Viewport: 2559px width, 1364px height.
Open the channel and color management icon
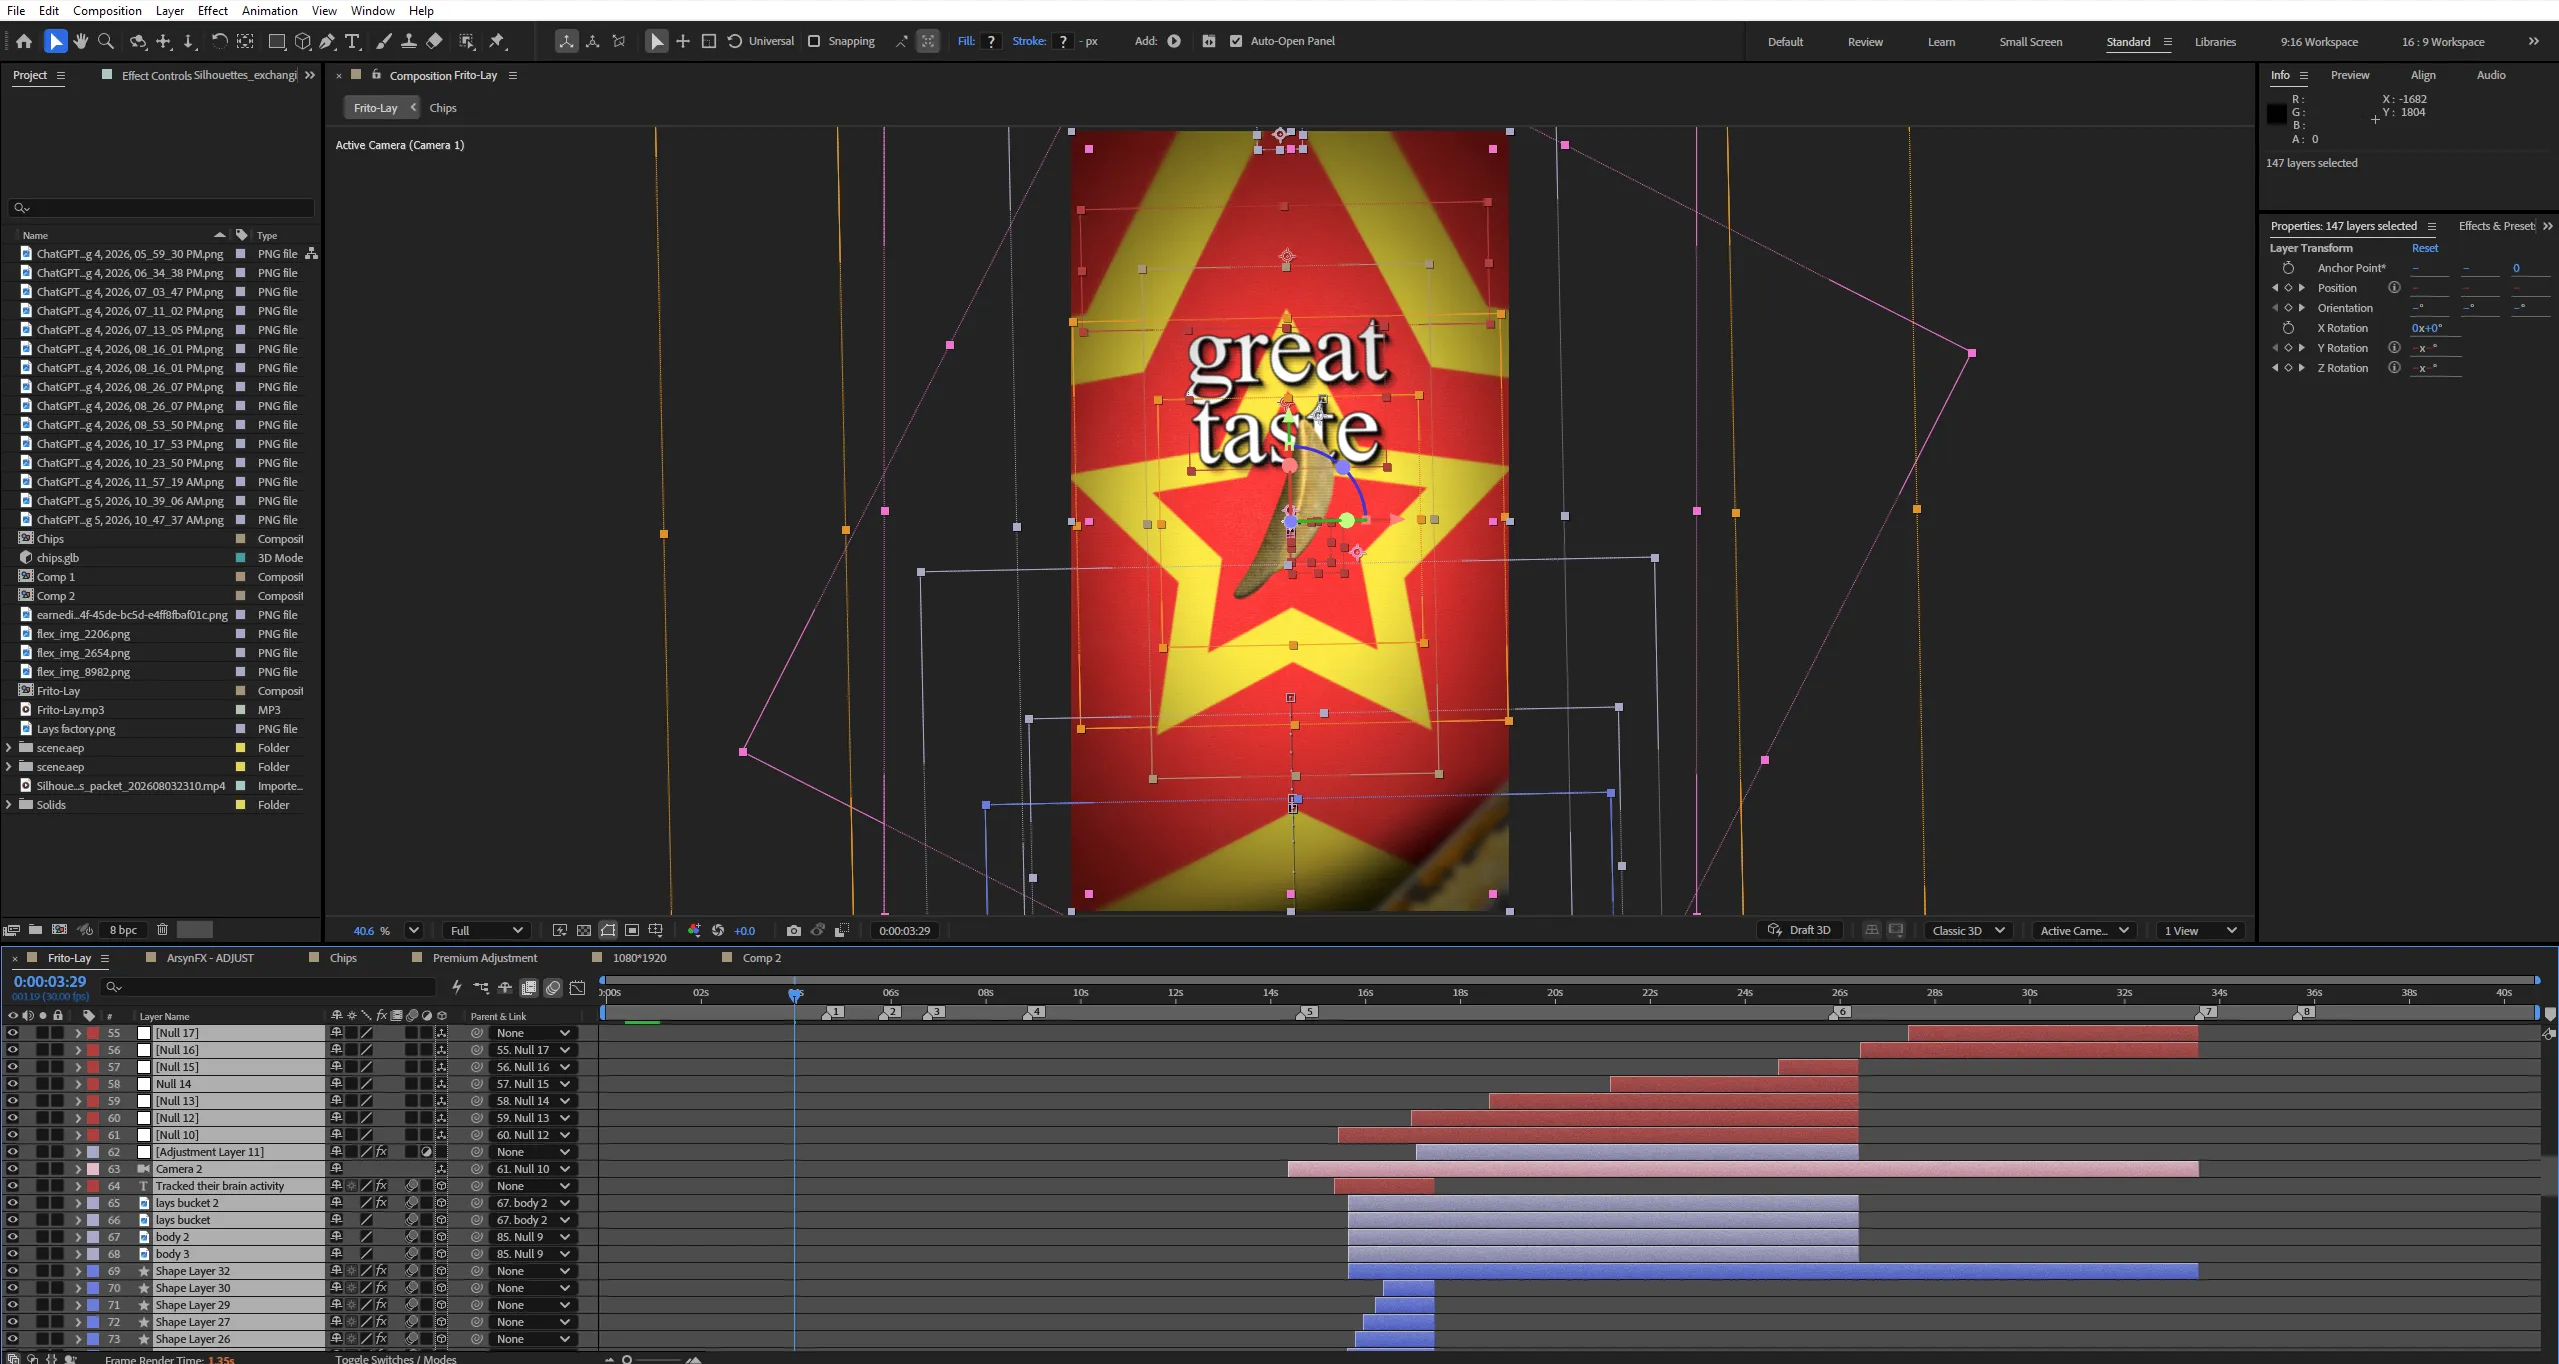(694, 930)
